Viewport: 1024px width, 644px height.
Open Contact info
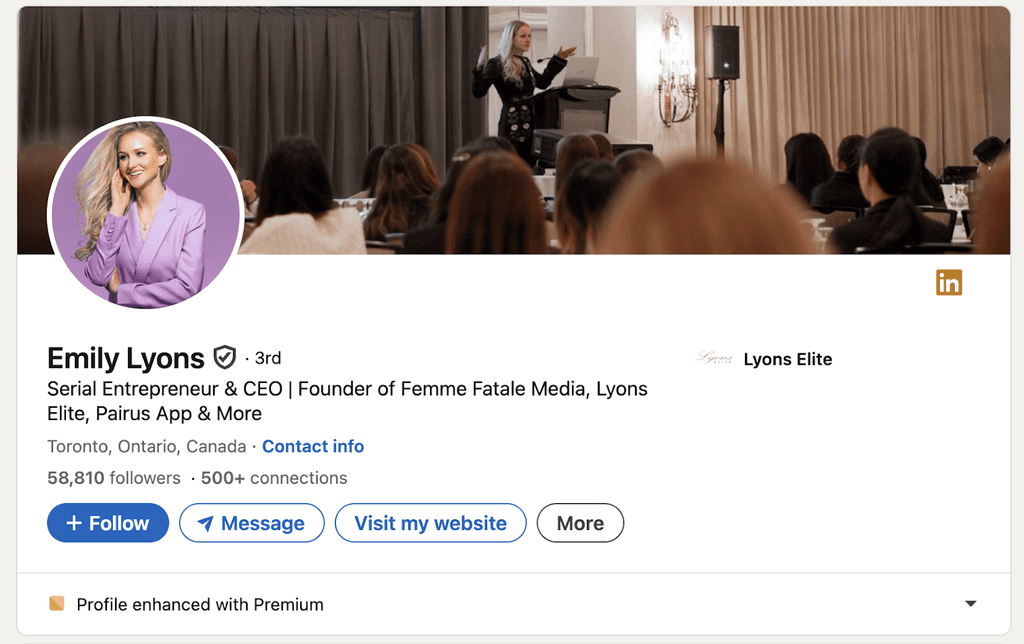pos(313,446)
